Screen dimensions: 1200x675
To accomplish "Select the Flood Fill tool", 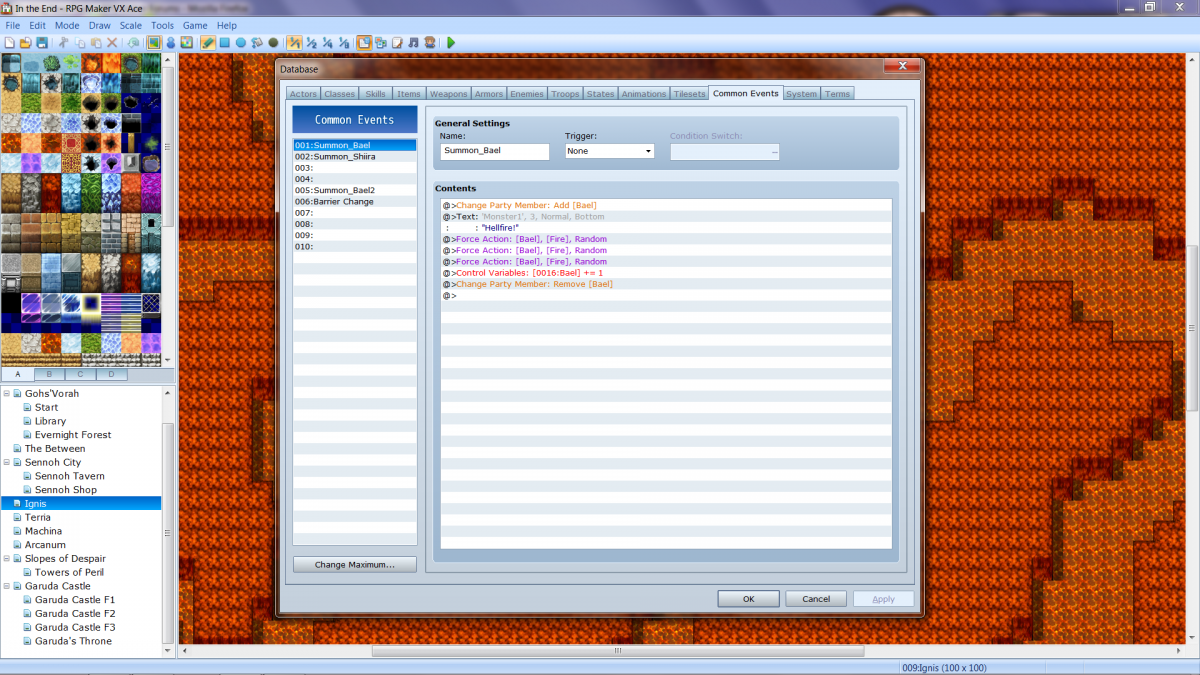I will (x=257, y=43).
